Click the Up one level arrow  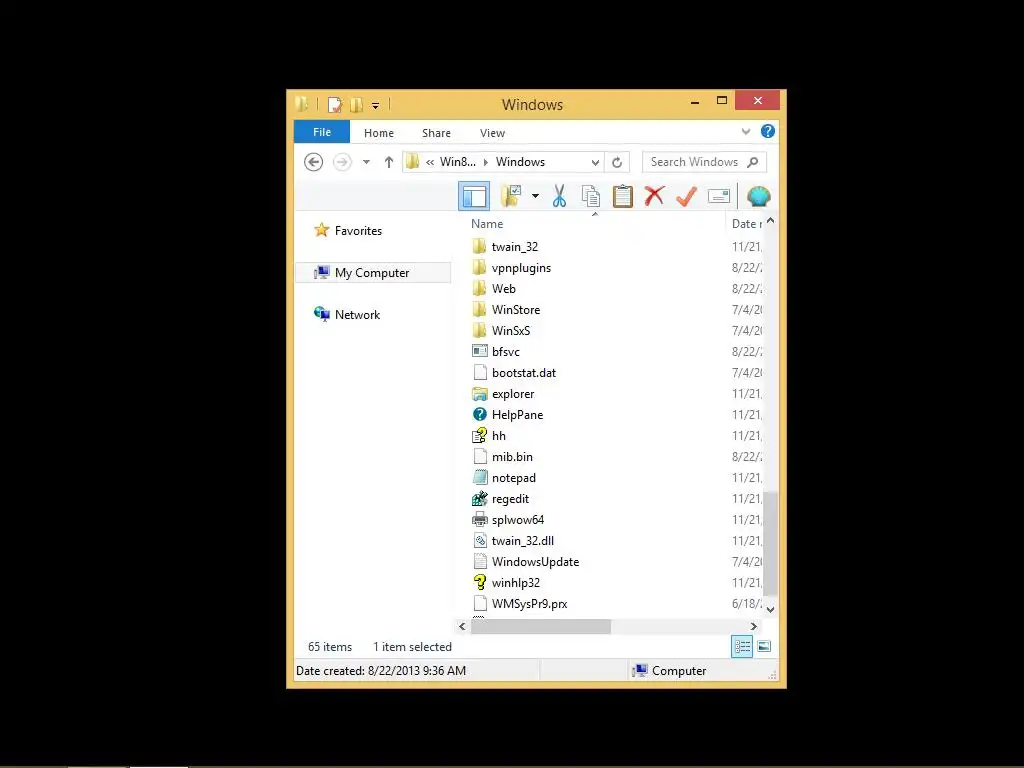click(x=389, y=162)
